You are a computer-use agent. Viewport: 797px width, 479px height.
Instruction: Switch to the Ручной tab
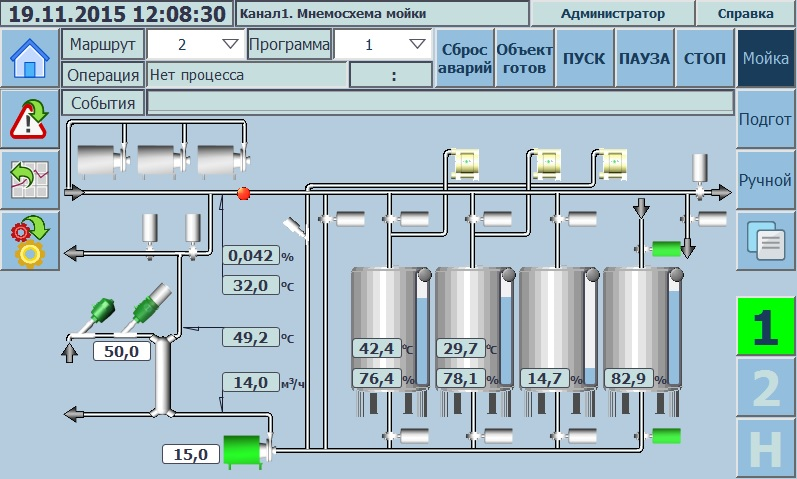point(766,180)
